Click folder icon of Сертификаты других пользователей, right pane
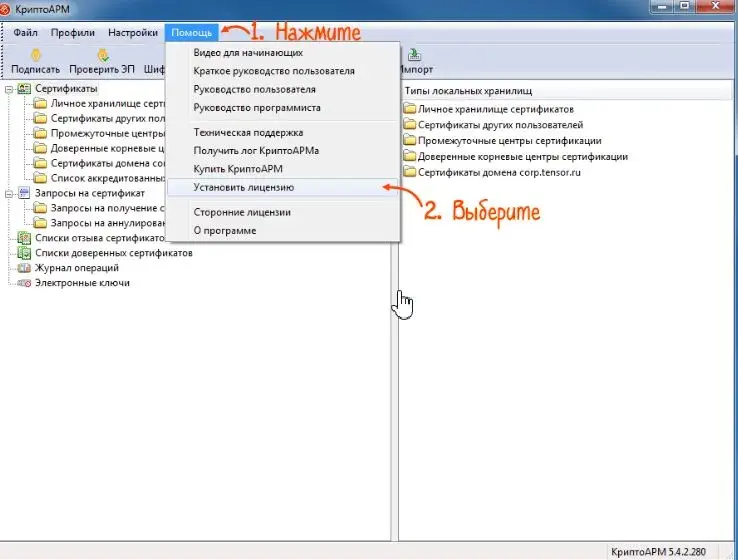The height and width of the screenshot is (560, 738). click(410, 125)
